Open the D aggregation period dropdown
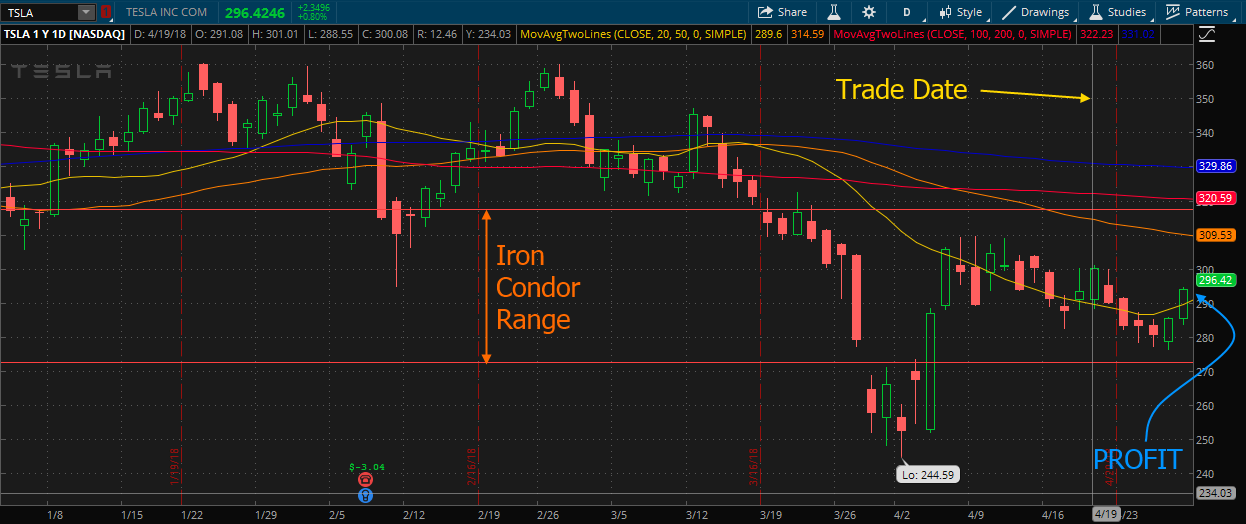The image size is (1246, 524). pyautogui.click(x=907, y=13)
